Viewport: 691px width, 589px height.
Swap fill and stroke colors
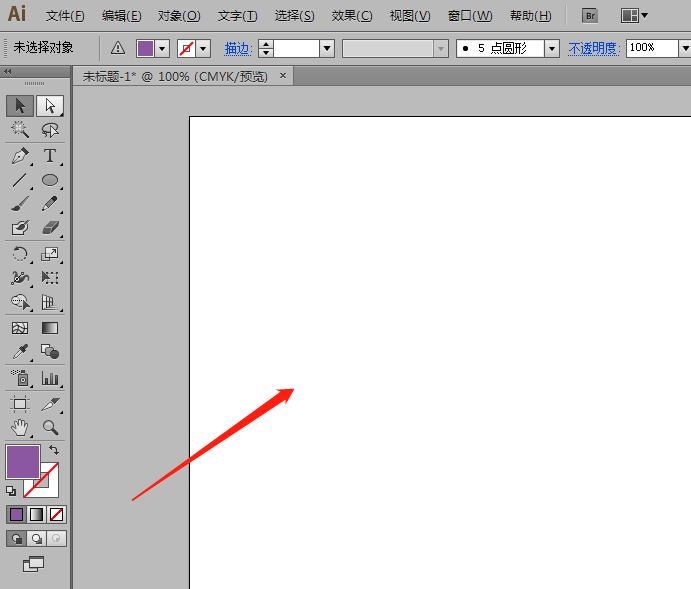tap(54, 451)
